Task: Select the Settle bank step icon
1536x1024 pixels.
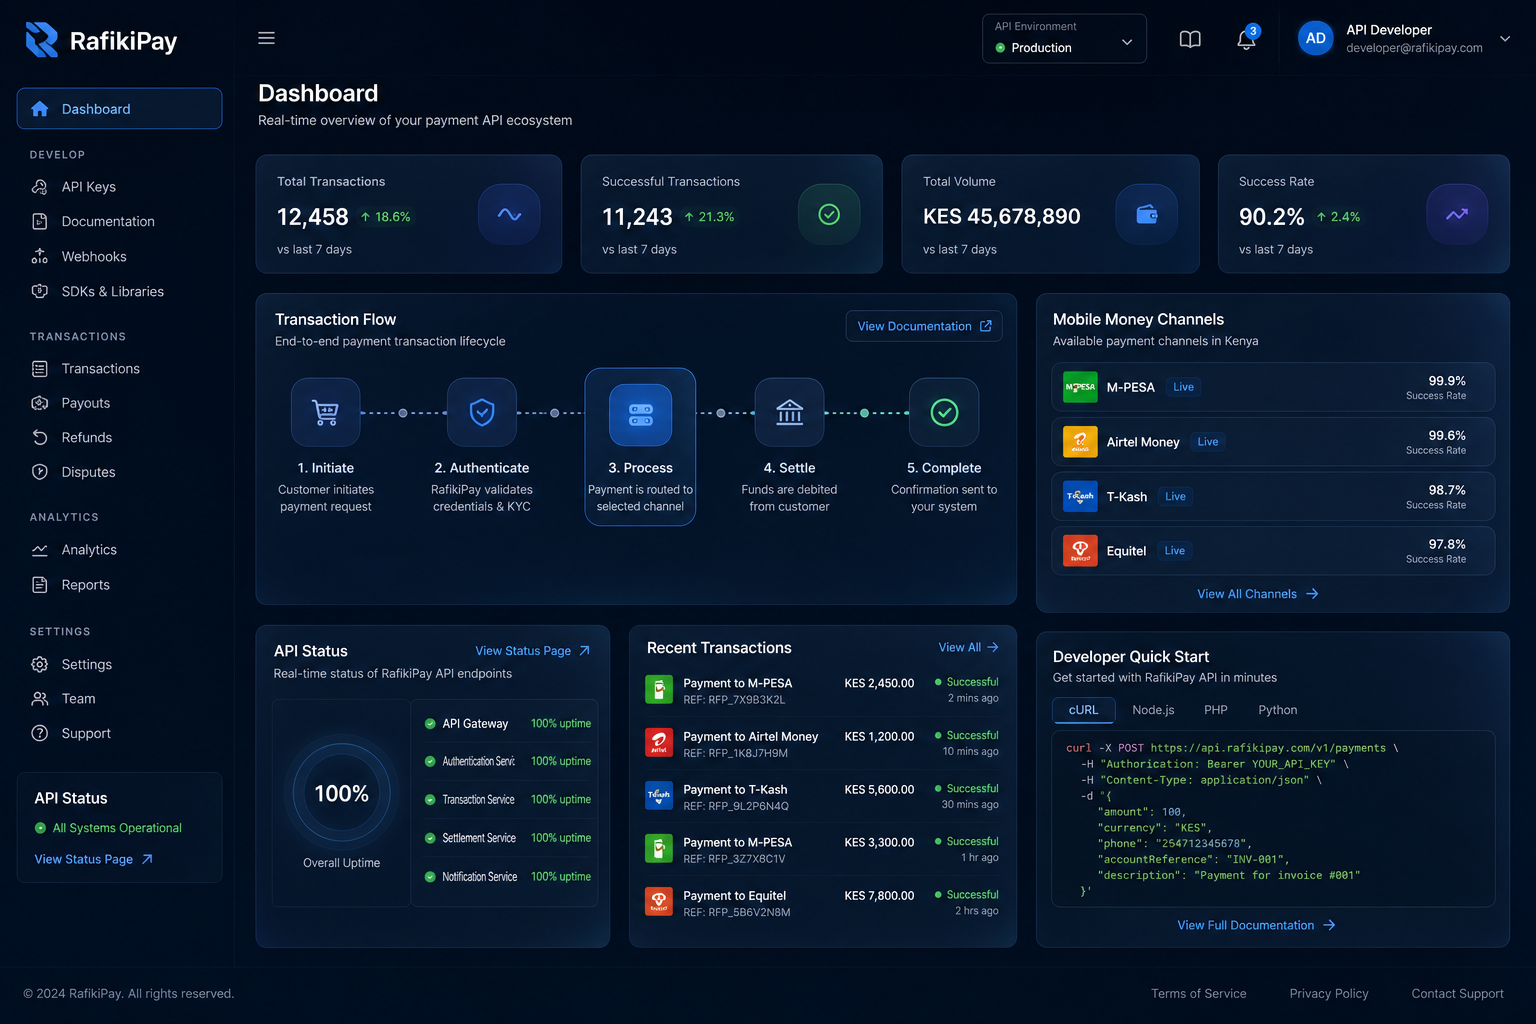Action: coord(790,412)
